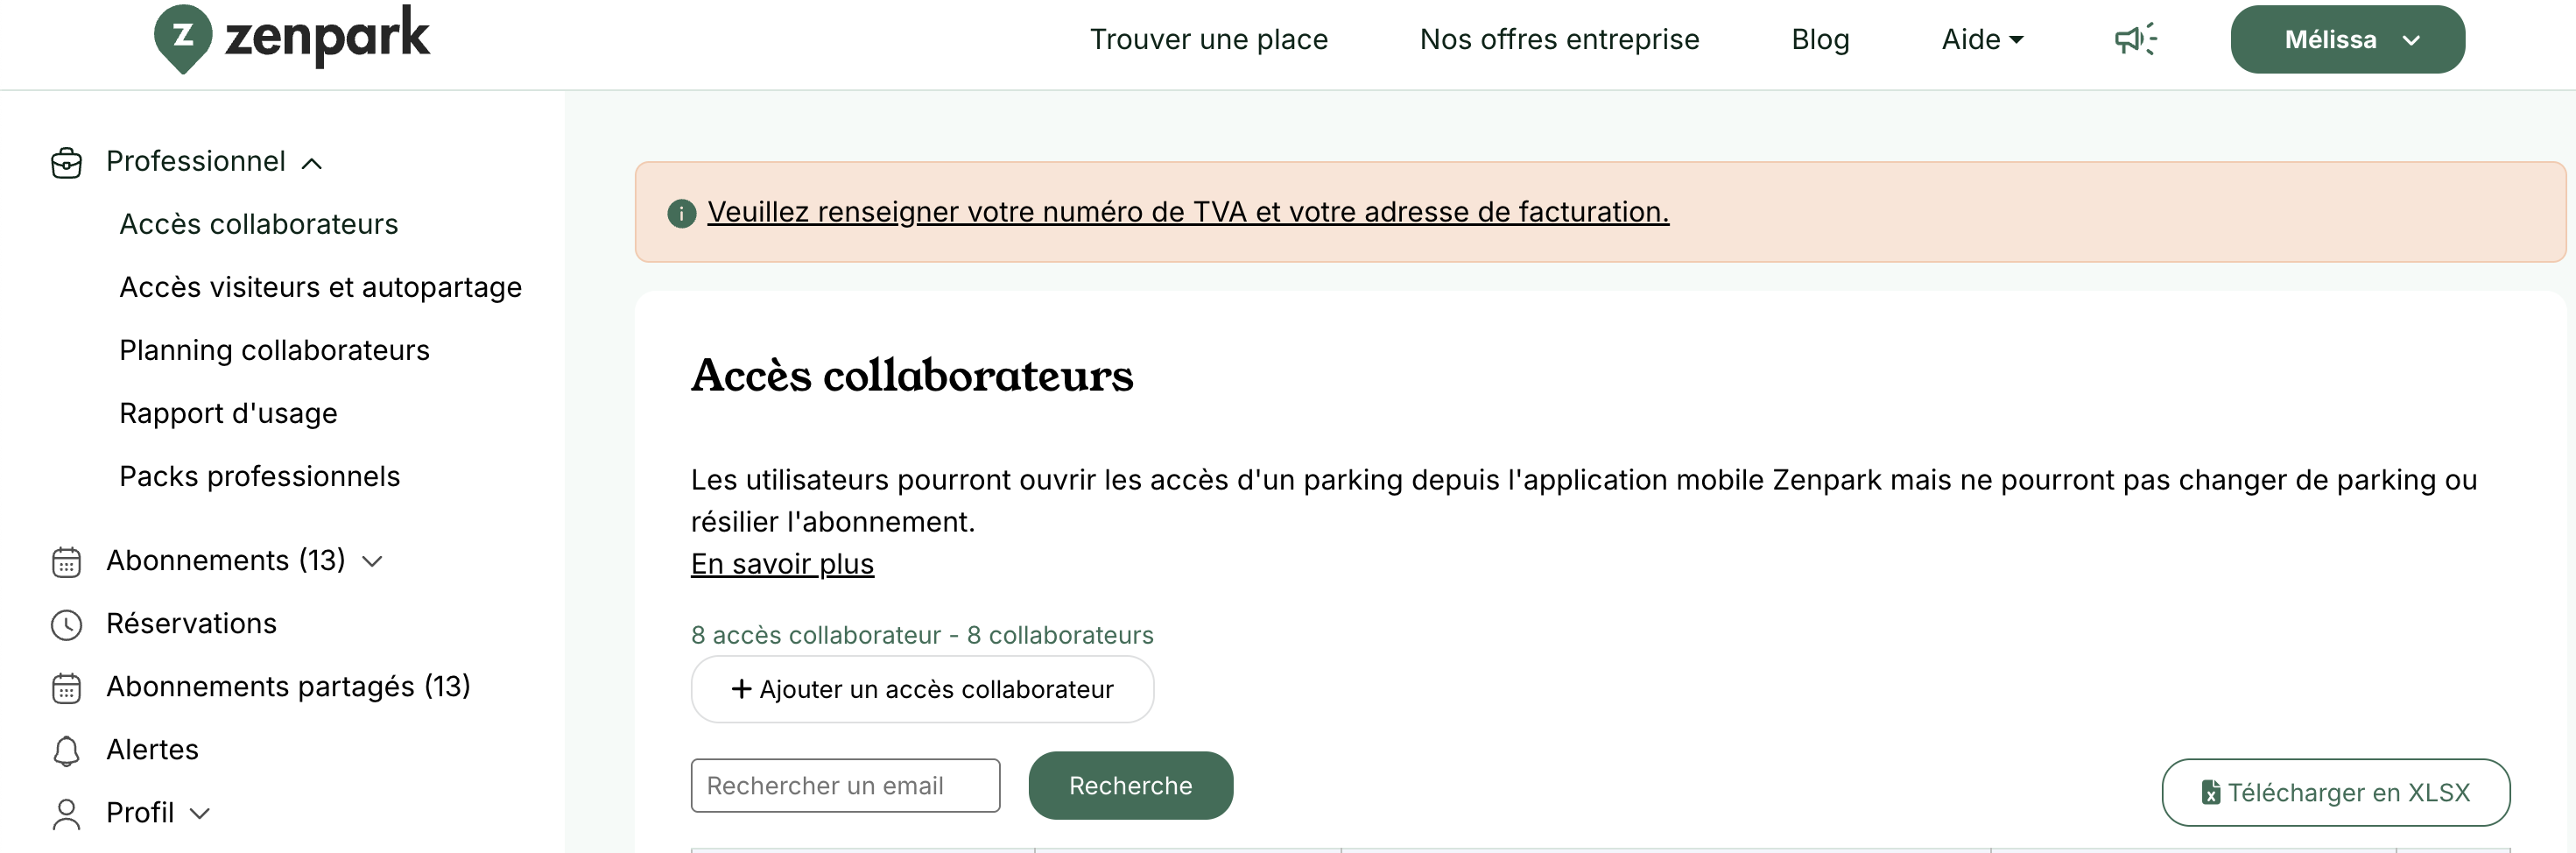Screen dimensions: 2576x853
Task: Follow the En savoir plus link
Action: click(x=782, y=564)
